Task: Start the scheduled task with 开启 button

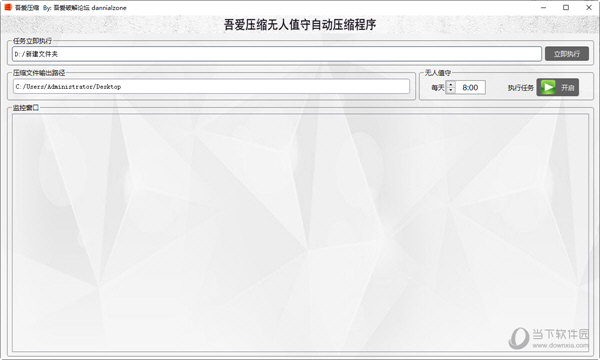Action: (x=558, y=87)
